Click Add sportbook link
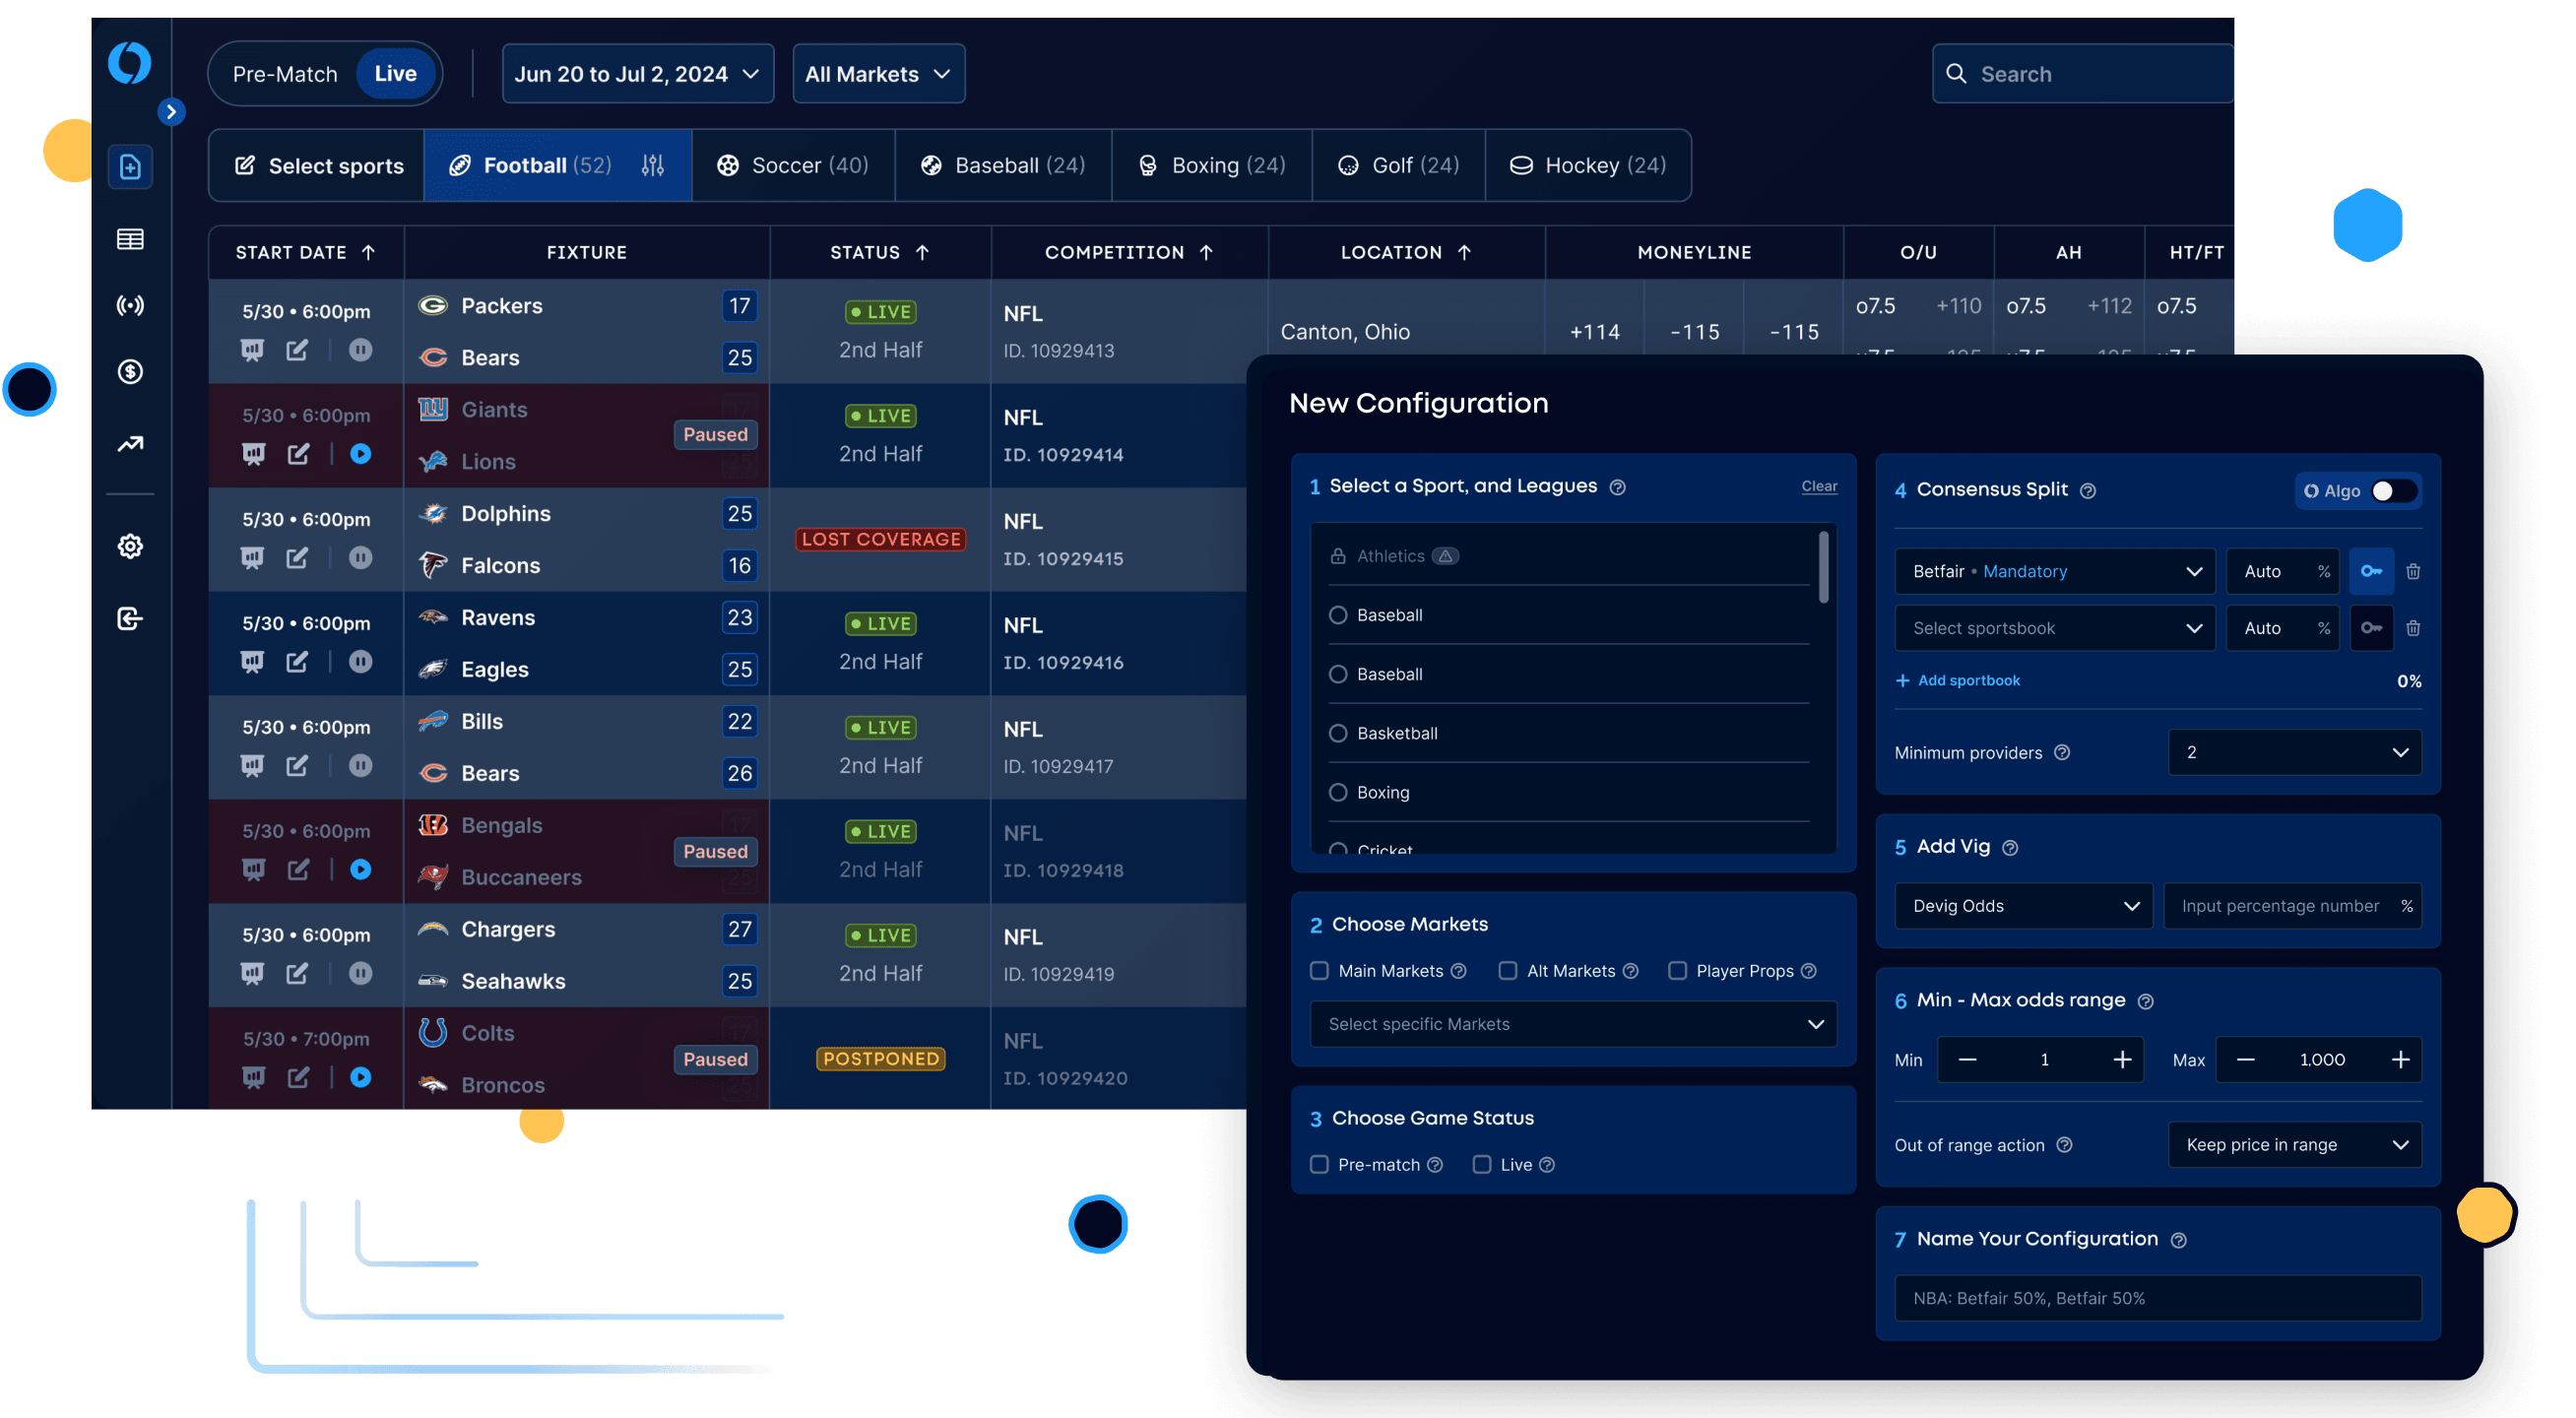This screenshot has width=2576, height=1418. 1957,680
